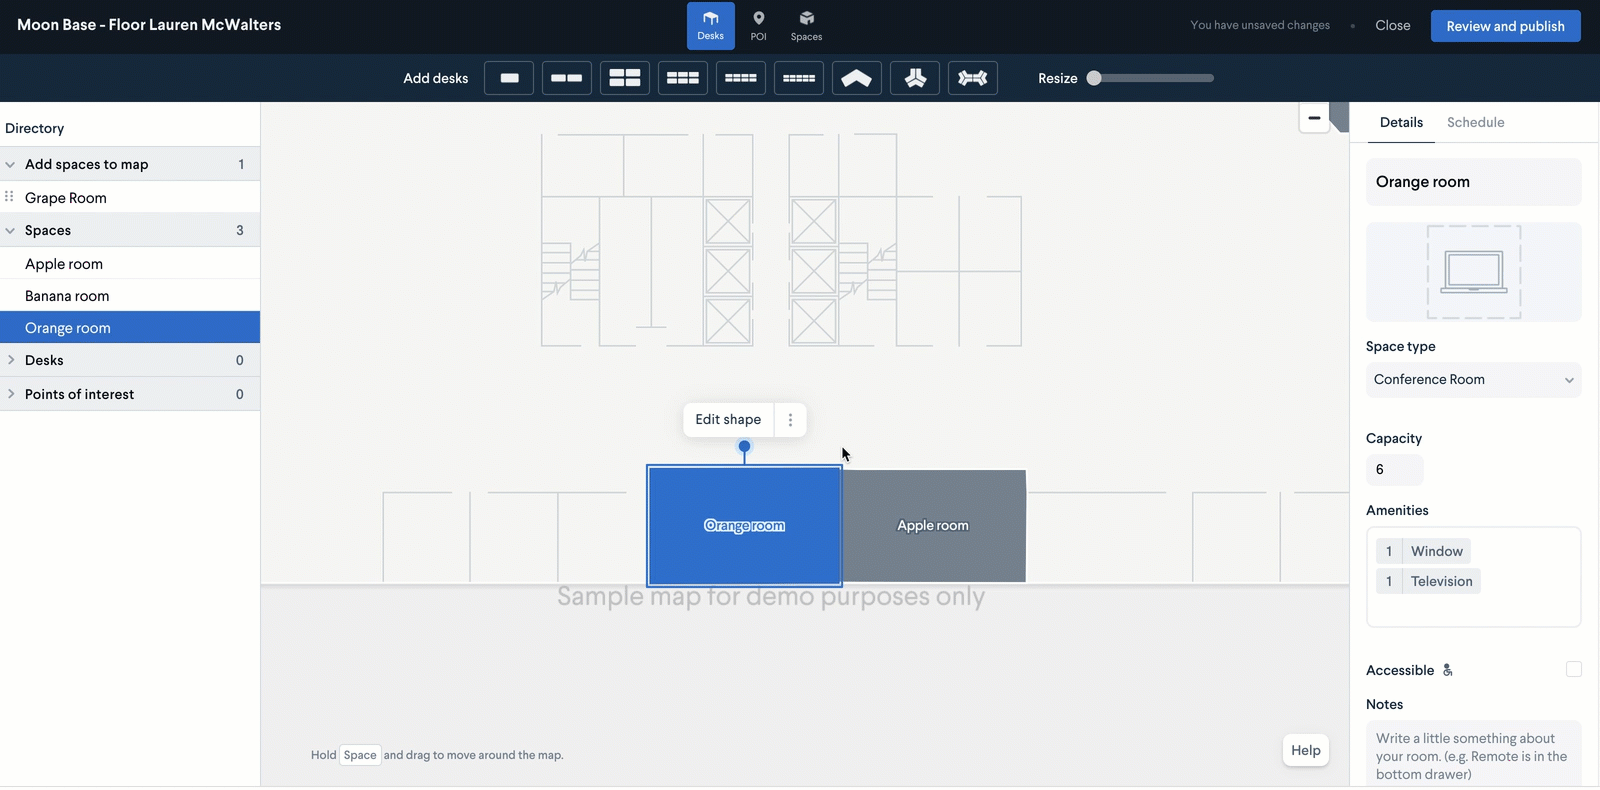
Task: Open the Help button
Action: (x=1306, y=750)
